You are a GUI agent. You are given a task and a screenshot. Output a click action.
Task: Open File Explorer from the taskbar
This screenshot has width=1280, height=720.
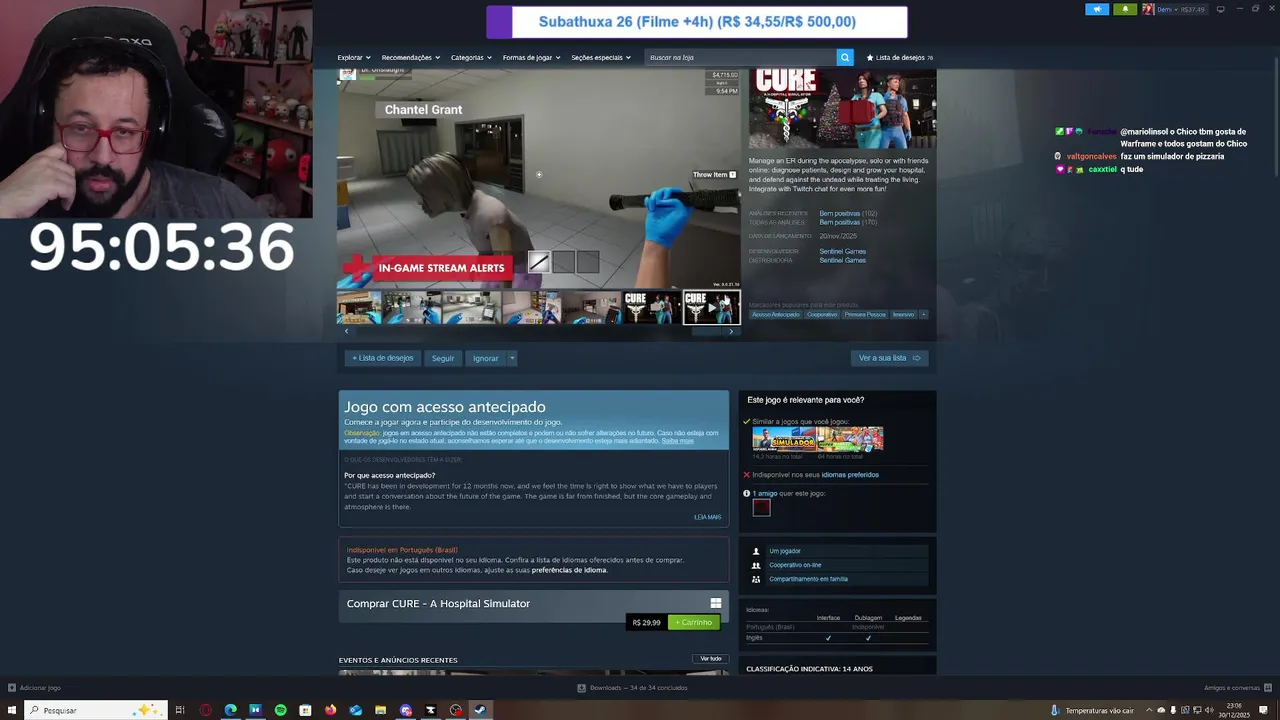380,710
